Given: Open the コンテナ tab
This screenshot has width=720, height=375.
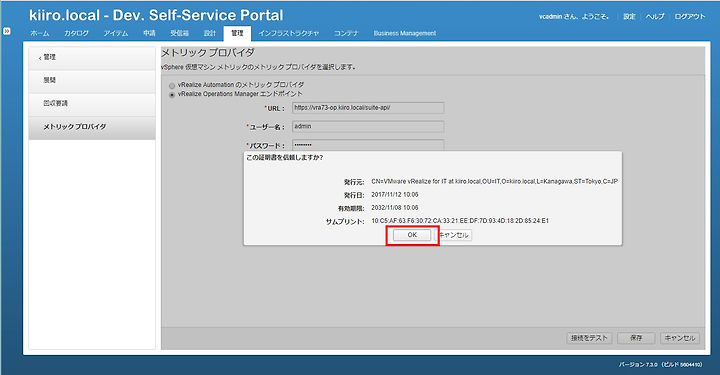Looking at the screenshot, I should pos(346,34).
